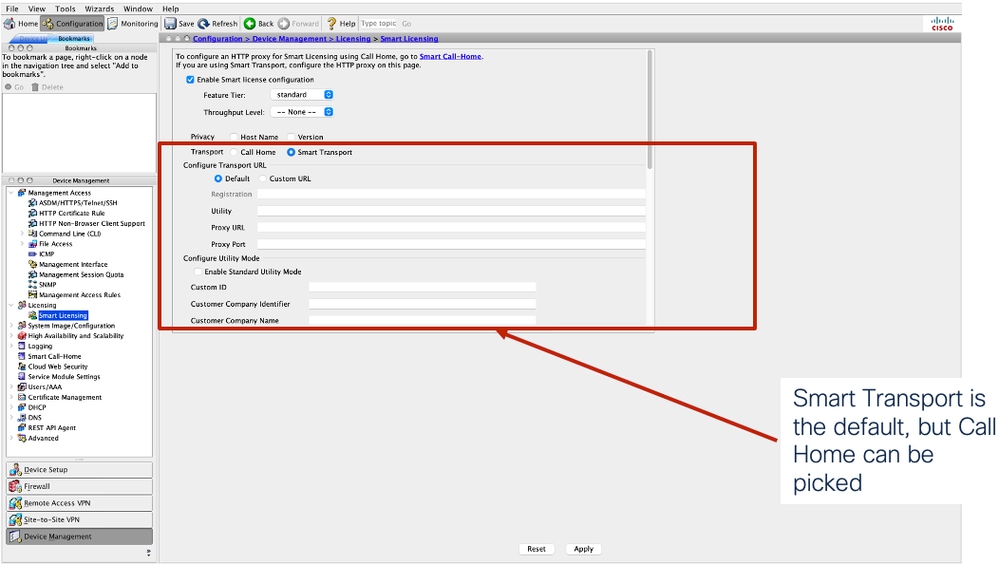Viewport: 999px width, 564px height.
Task: Switch to the Bookmarks tab
Action: [74, 39]
